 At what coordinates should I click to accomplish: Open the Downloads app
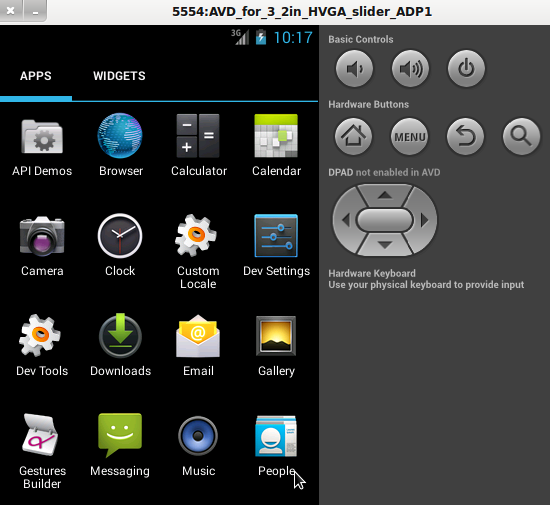click(120, 345)
